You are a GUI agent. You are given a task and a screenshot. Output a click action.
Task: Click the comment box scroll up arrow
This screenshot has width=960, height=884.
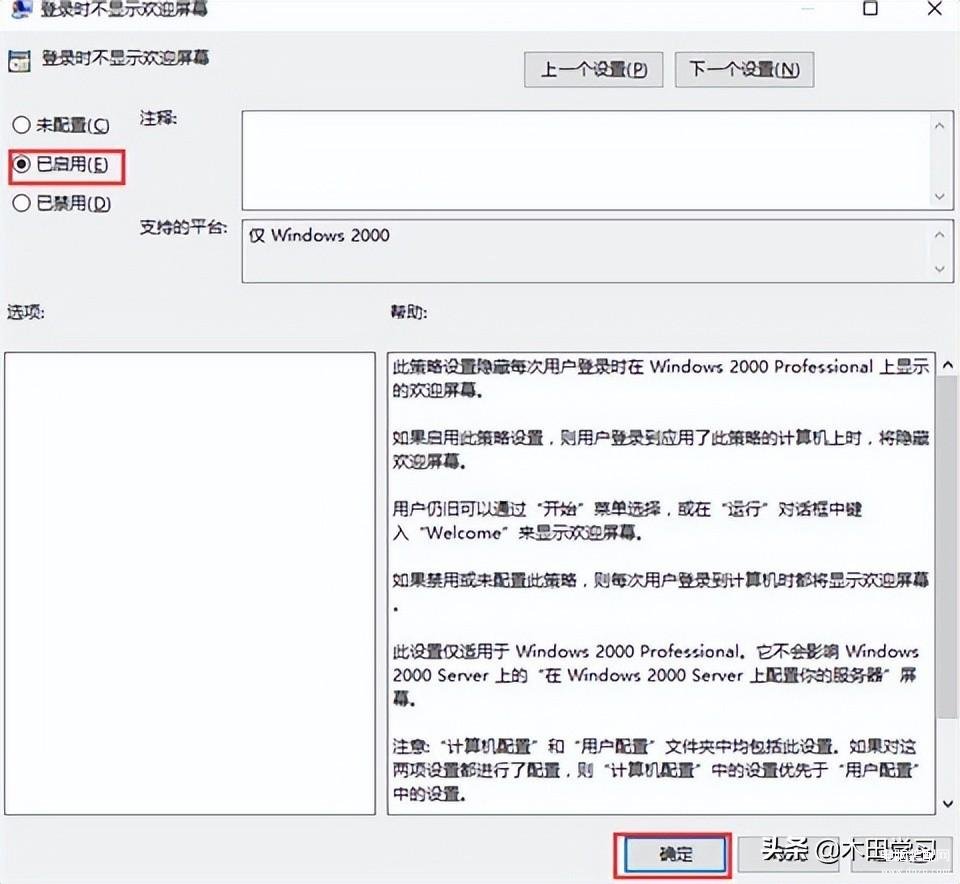(939, 126)
